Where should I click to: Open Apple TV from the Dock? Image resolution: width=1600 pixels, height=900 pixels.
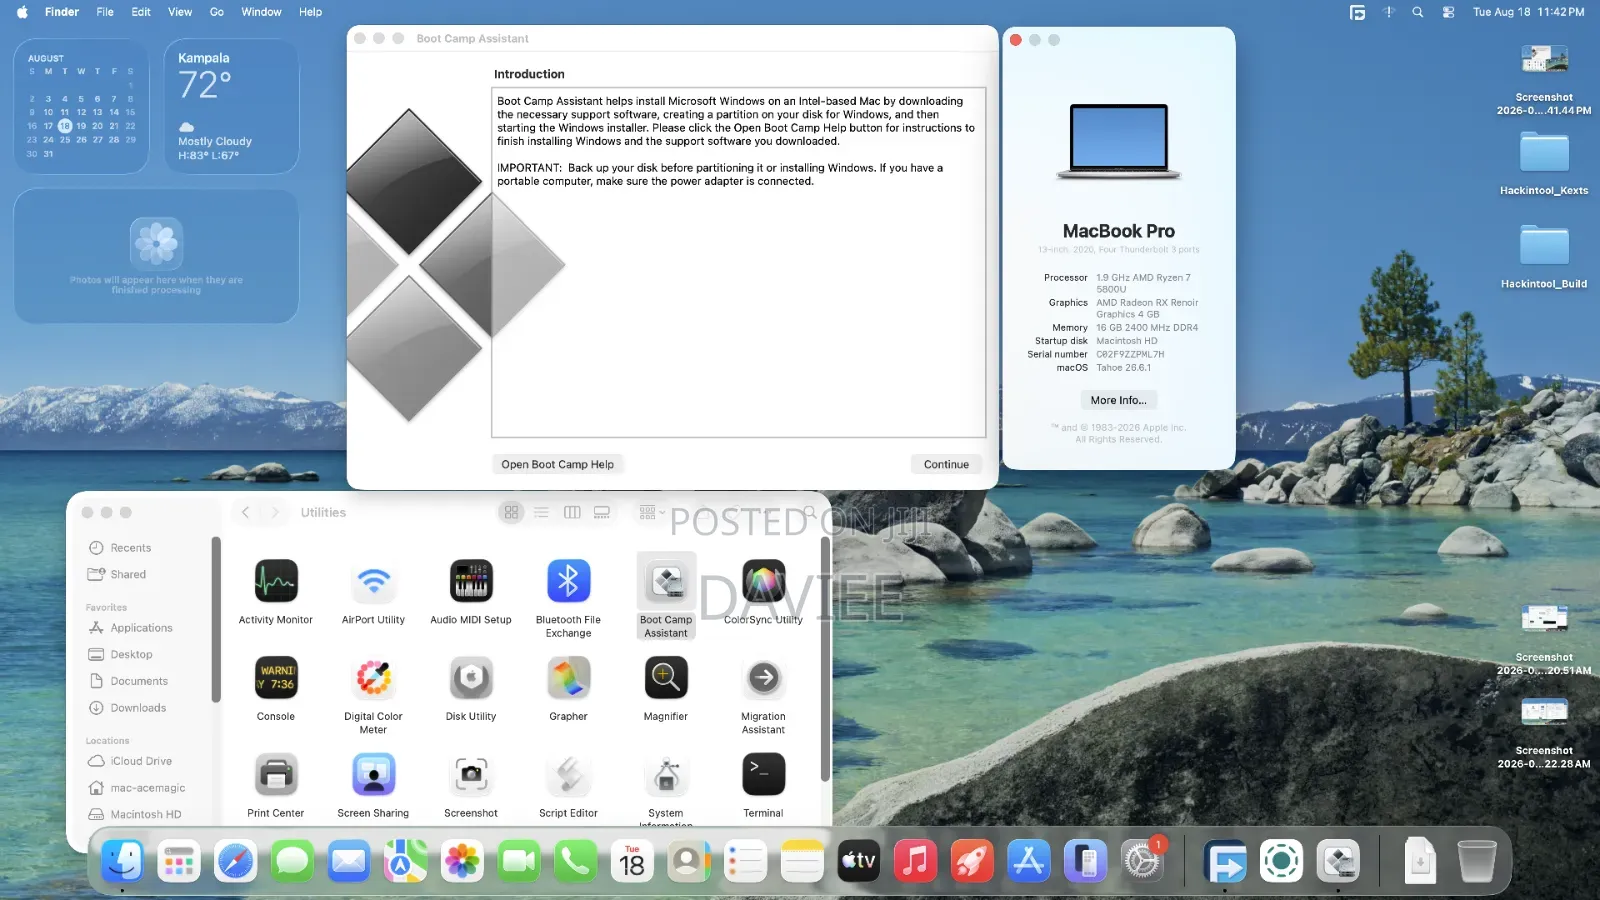pos(858,861)
